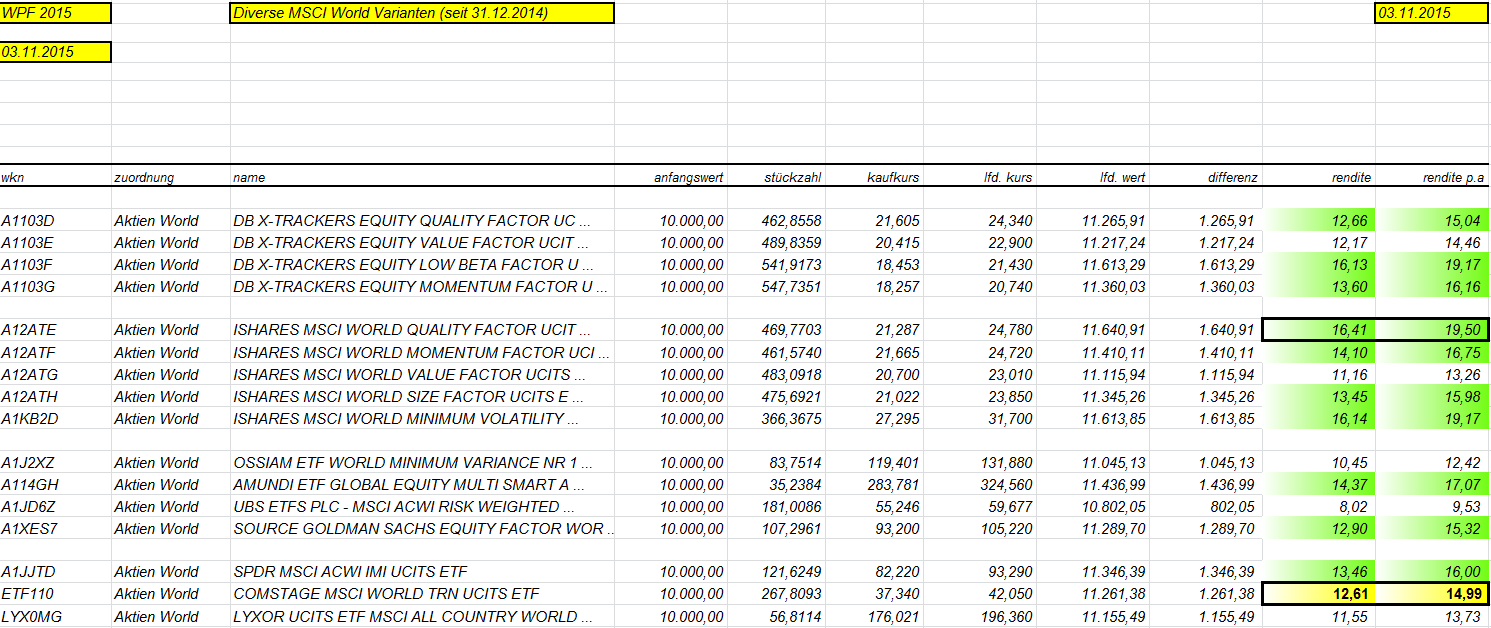Select the 03.11.2015 date cell below WPF 2015

[x=56, y=52]
